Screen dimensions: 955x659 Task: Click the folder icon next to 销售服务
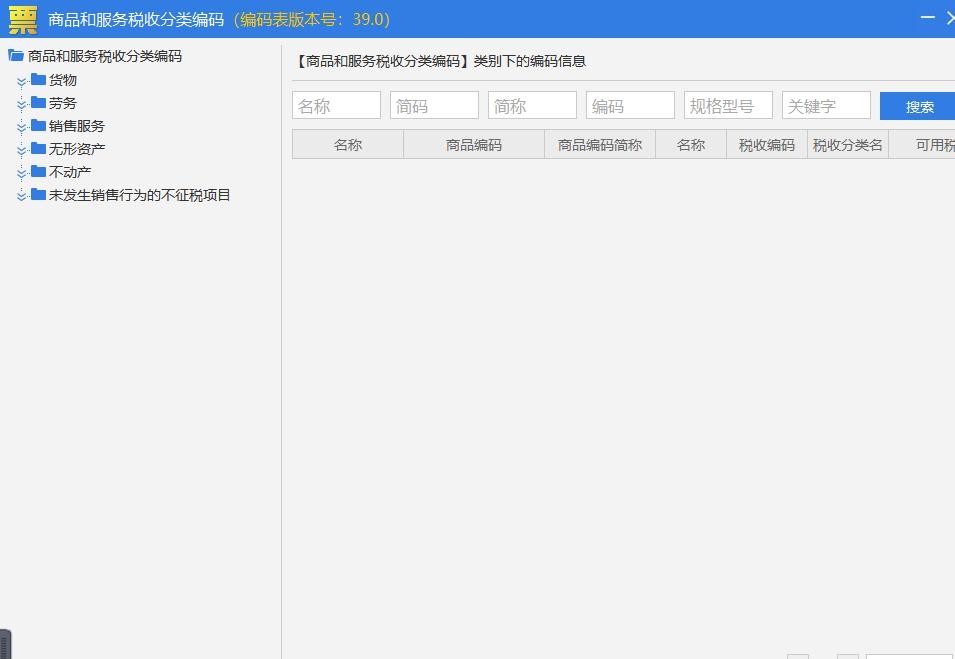point(39,125)
